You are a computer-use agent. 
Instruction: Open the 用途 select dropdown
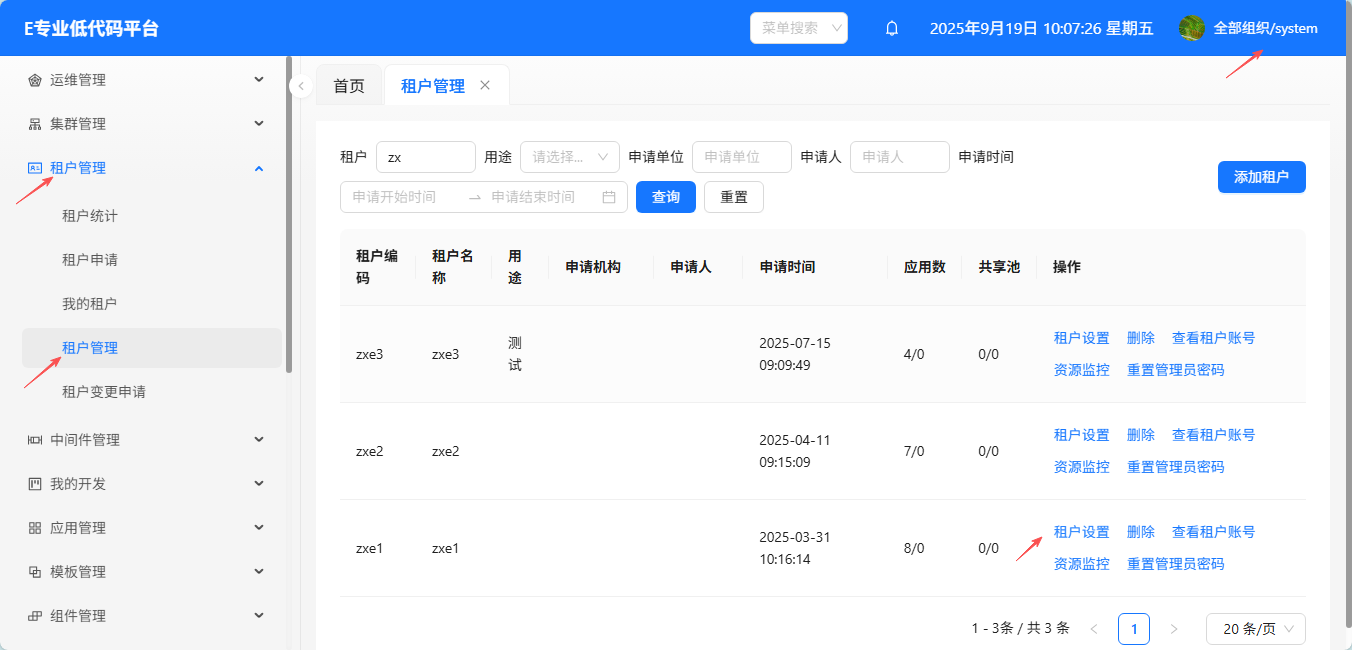[569, 157]
